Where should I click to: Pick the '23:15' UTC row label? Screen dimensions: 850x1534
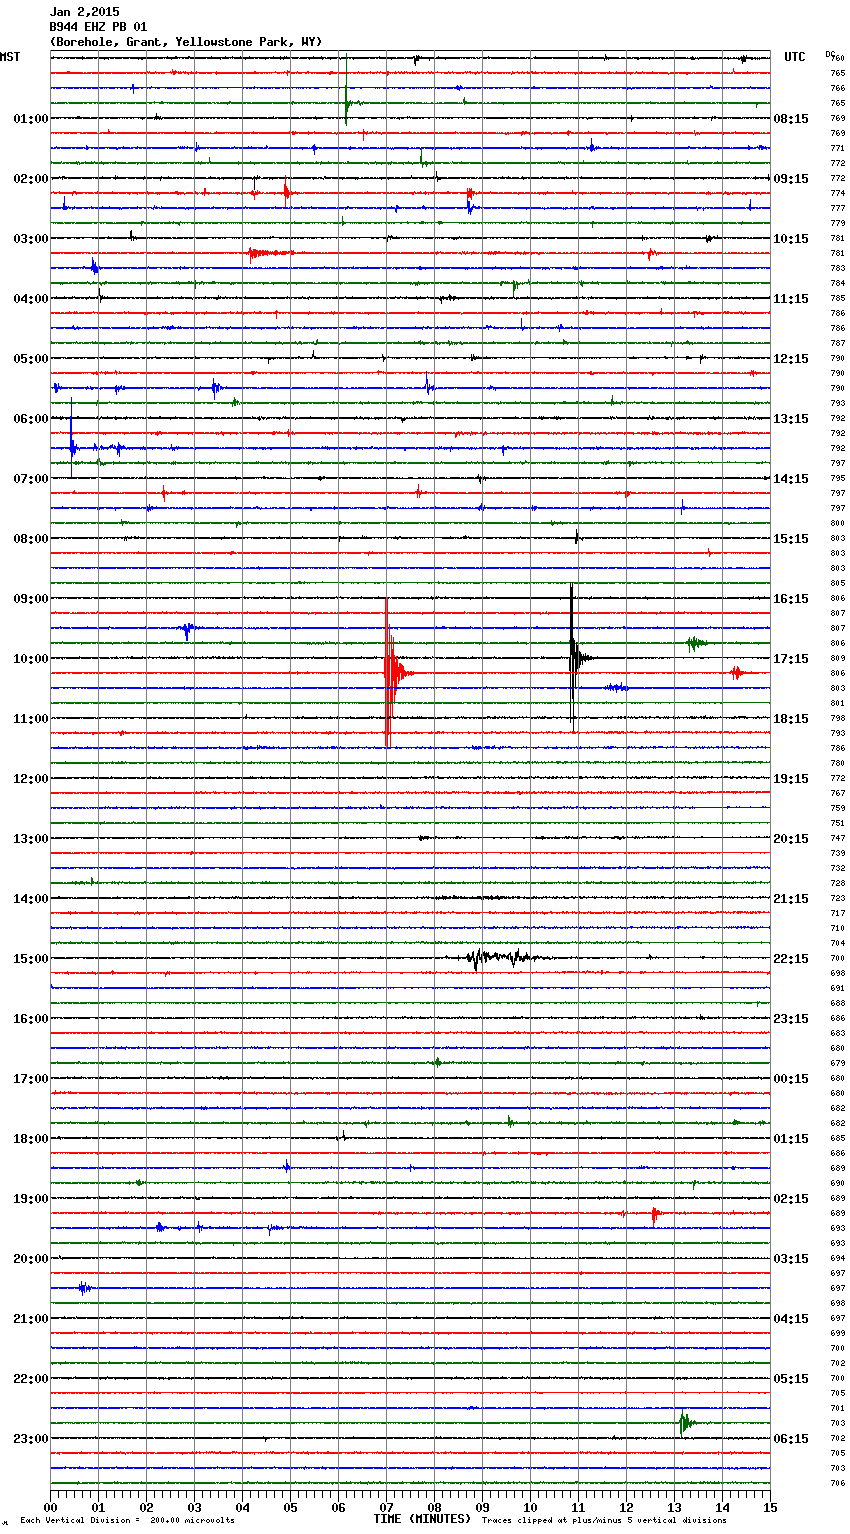click(x=791, y=1019)
